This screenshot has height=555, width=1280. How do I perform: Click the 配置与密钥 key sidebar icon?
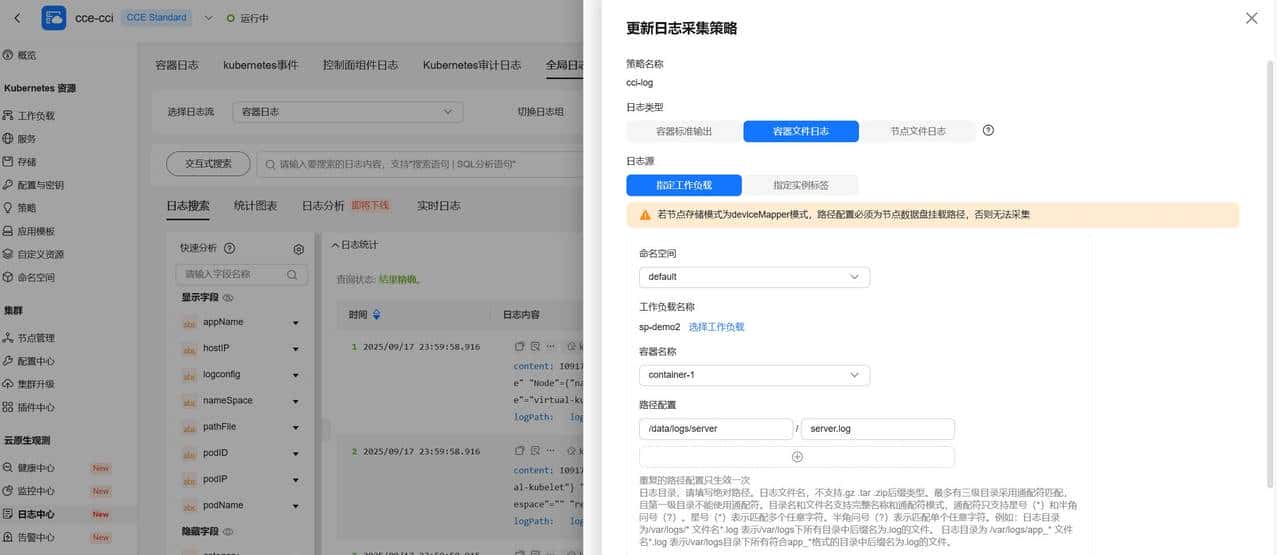[x=8, y=185]
